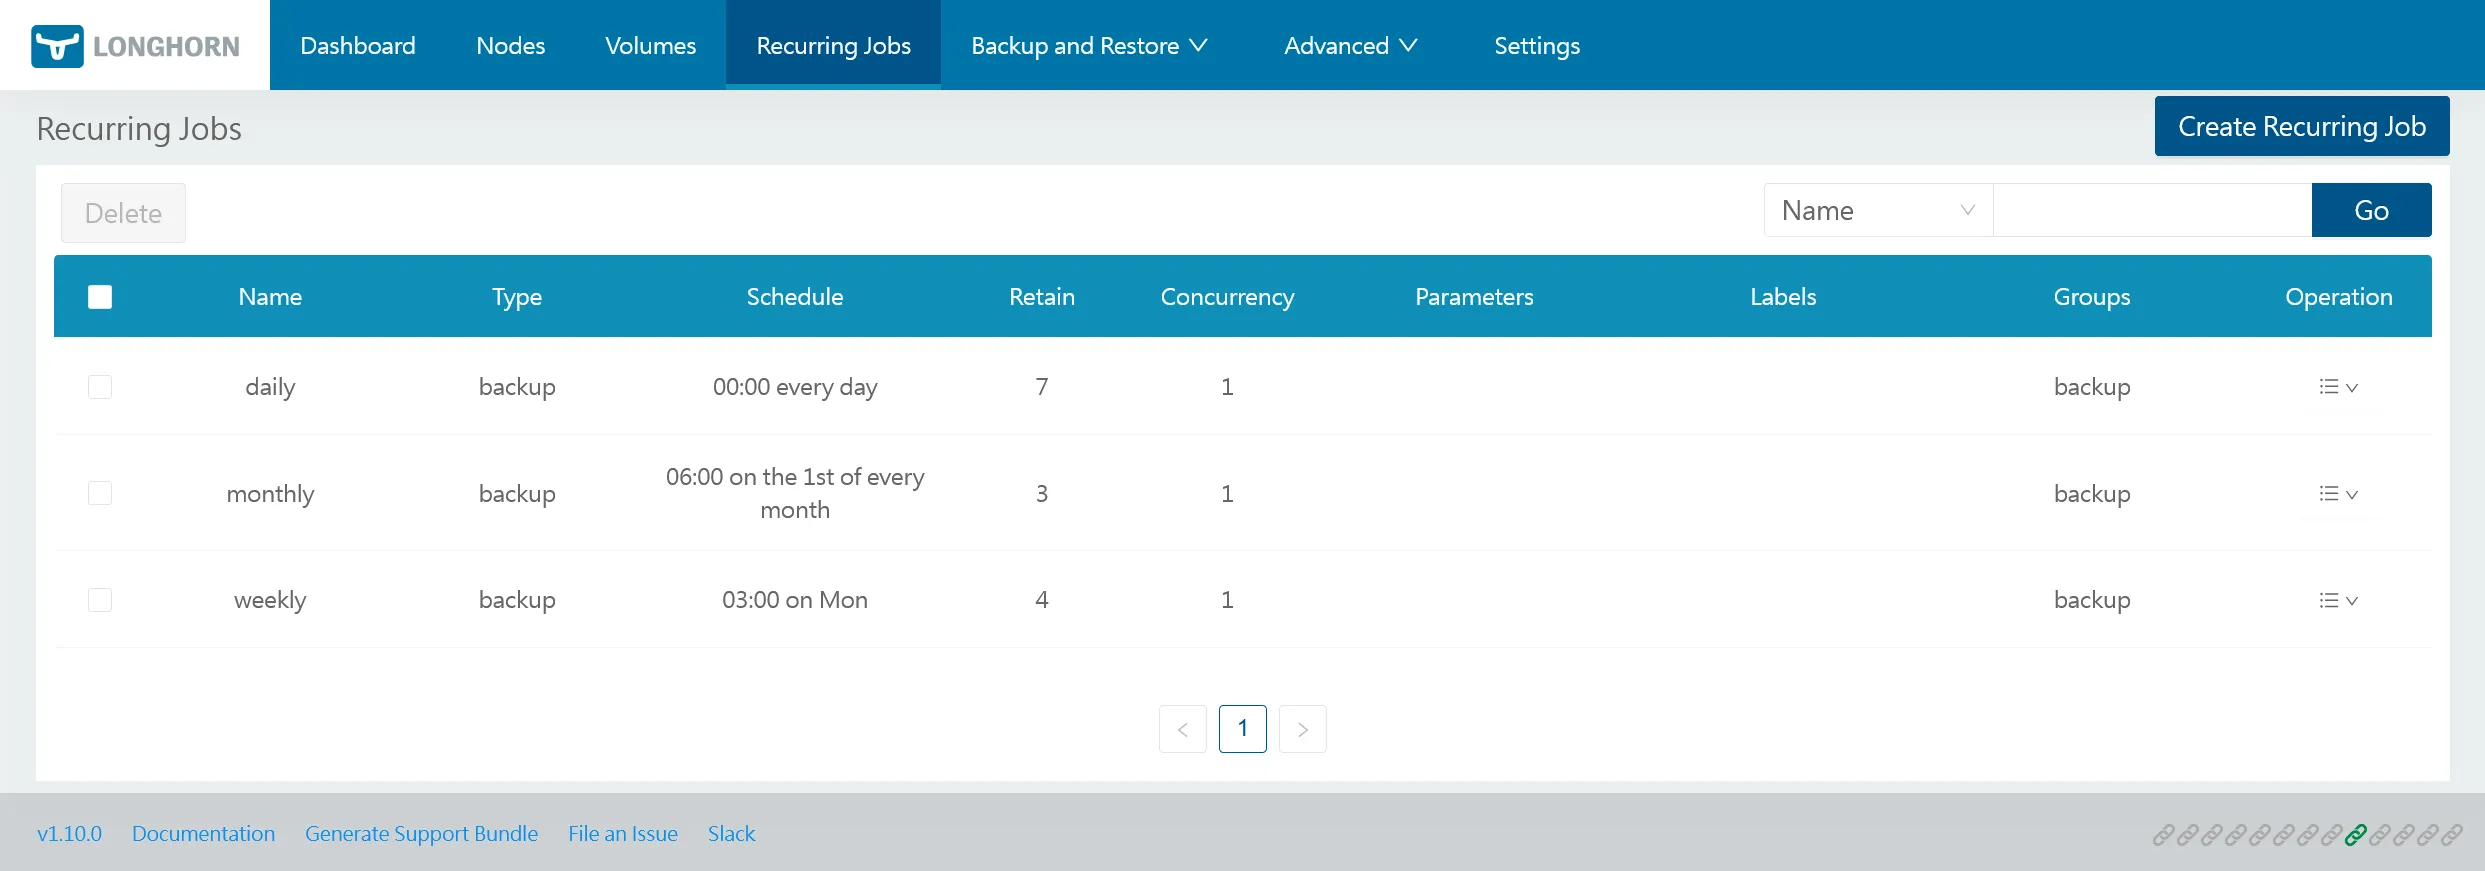The image size is (2485, 871).
Task: Click the Go search button
Action: (x=2371, y=210)
